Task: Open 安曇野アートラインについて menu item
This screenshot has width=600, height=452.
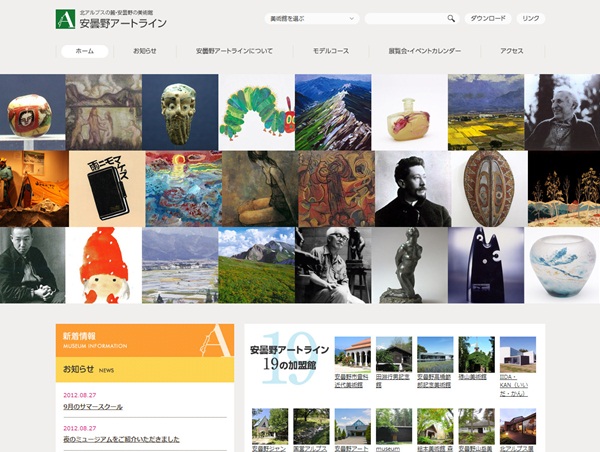Action: (234, 51)
